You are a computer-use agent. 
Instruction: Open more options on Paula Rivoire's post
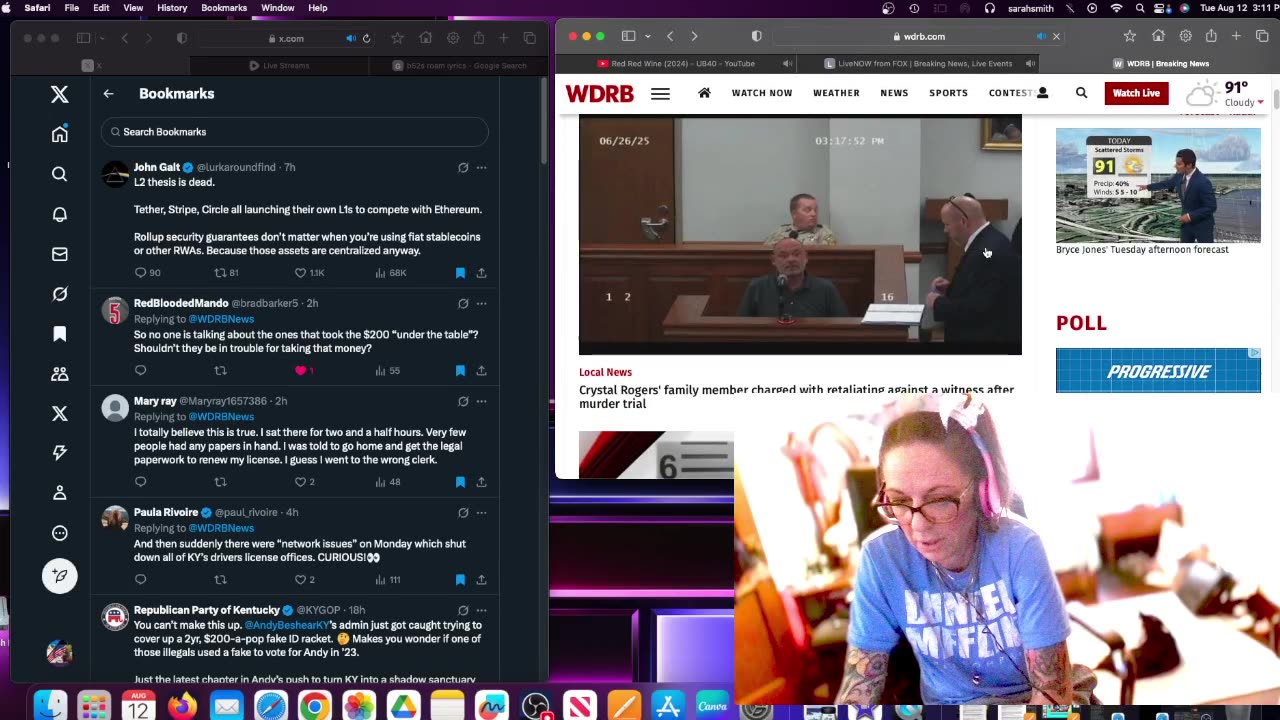click(481, 513)
